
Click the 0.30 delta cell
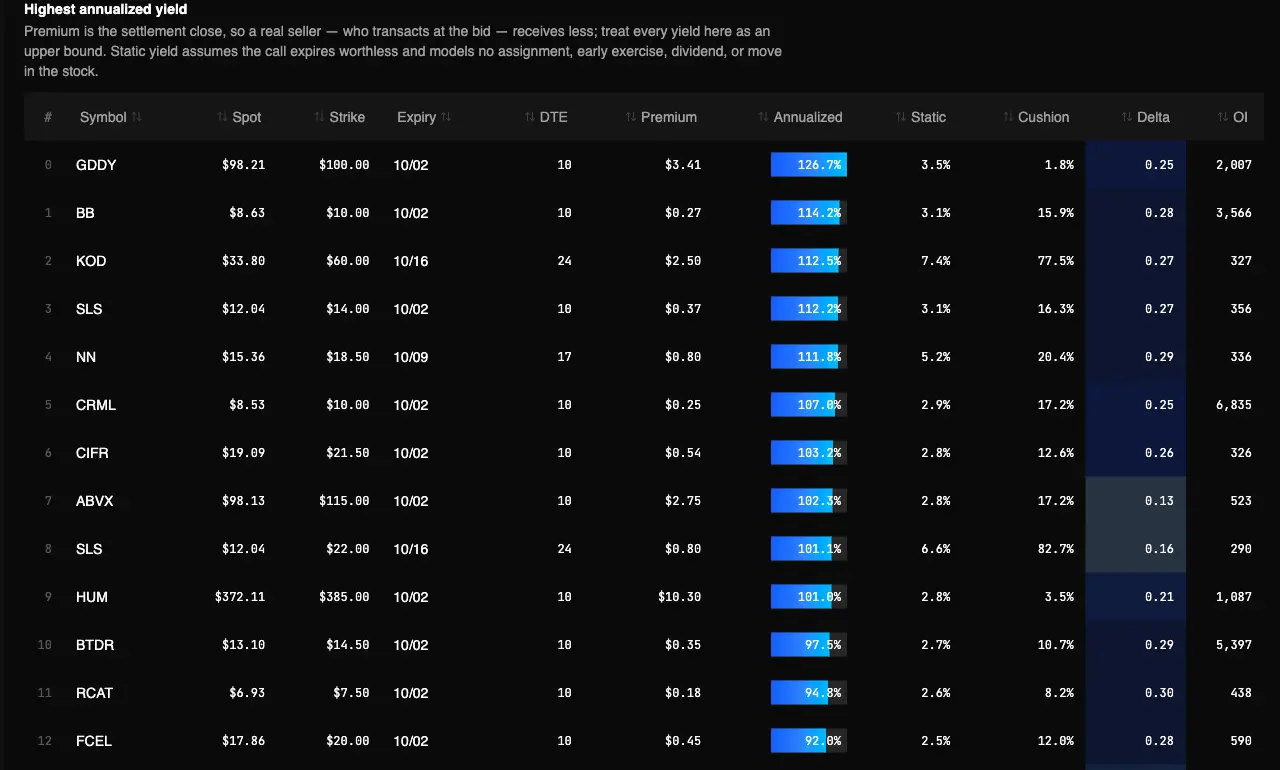coord(1136,692)
